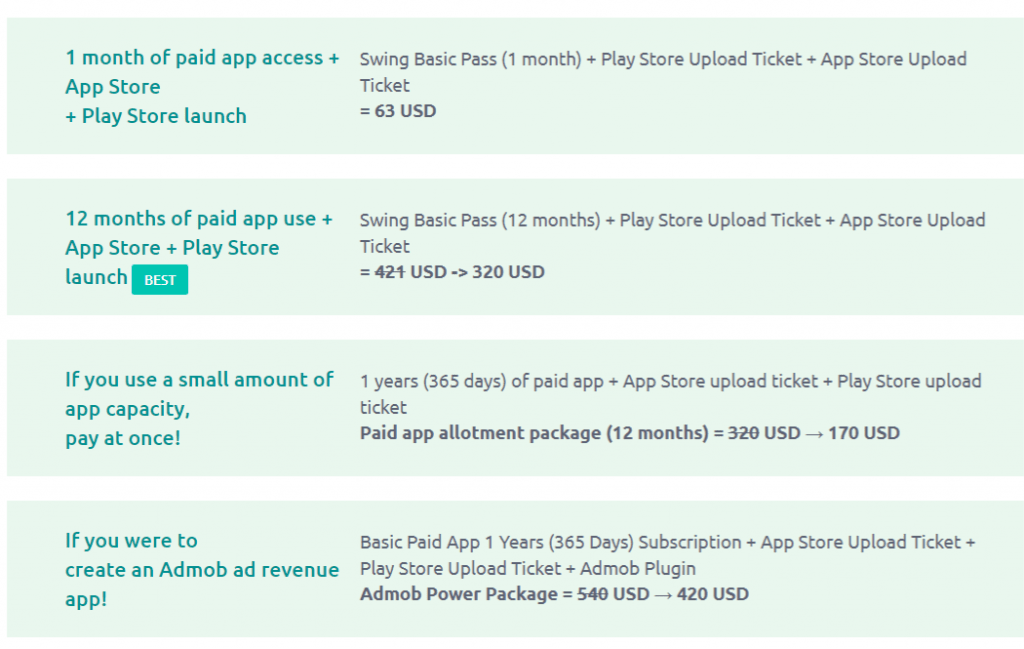Select the 'create an Admob ad revenue app' heading
Screen dimensions: 1024x649
click(x=202, y=570)
